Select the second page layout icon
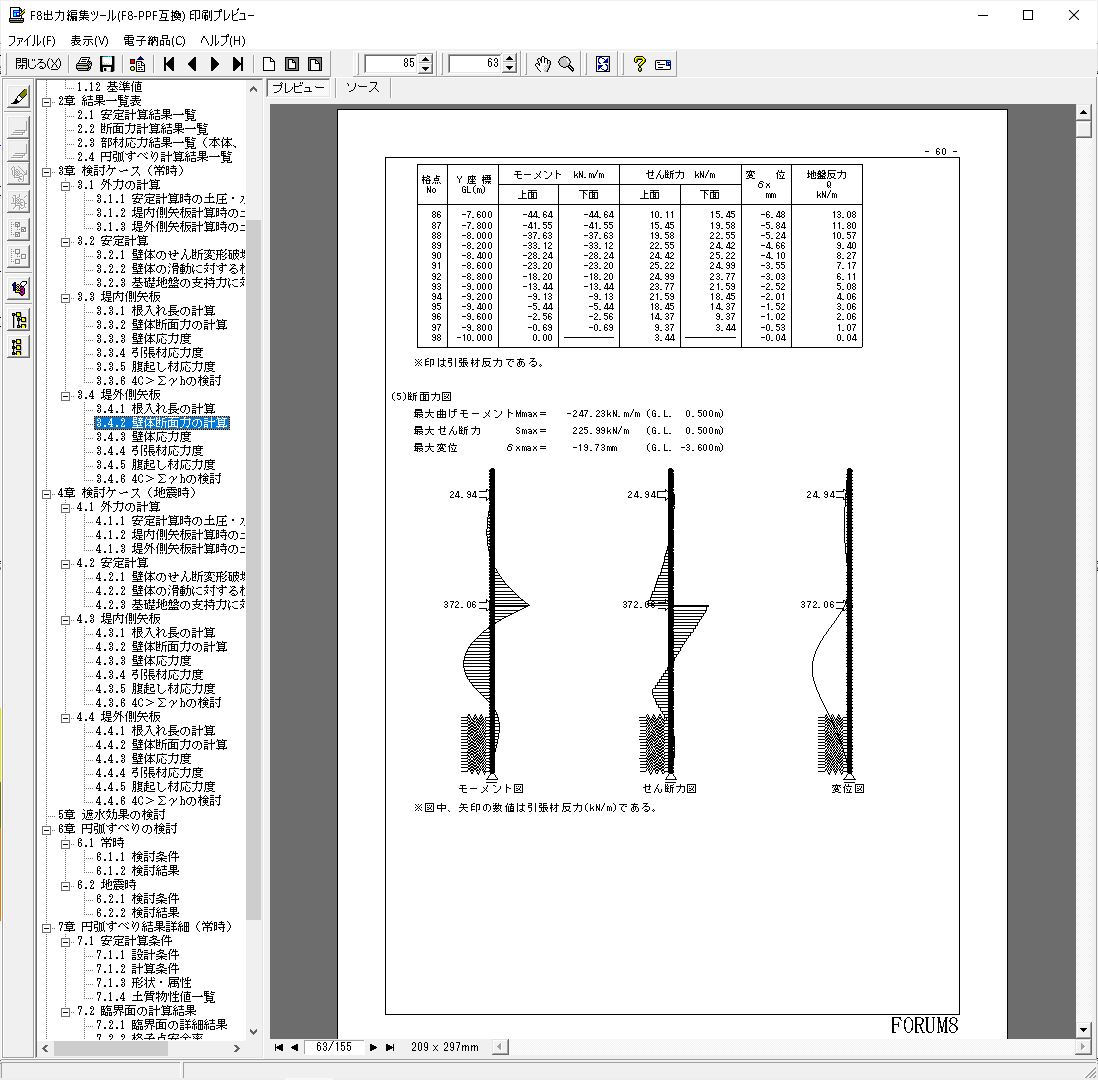Viewport: 1098px width, 1080px height. click(292, 64)
